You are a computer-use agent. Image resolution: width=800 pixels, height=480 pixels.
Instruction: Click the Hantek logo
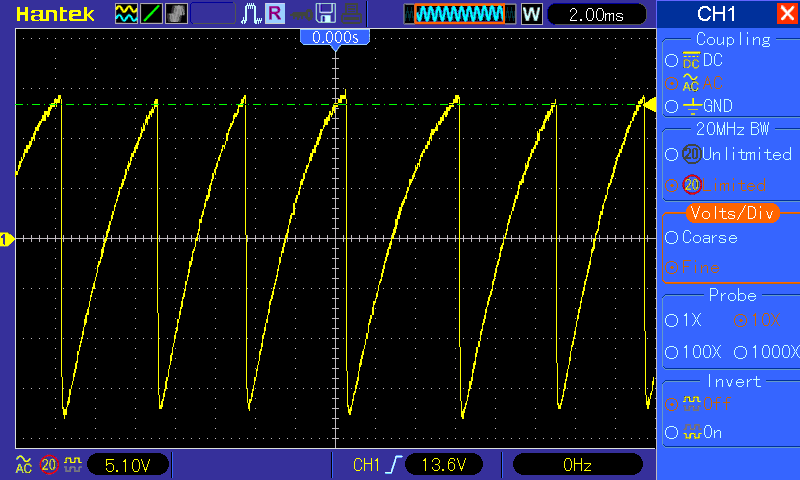pyautogui.click(x=55, y=14)
